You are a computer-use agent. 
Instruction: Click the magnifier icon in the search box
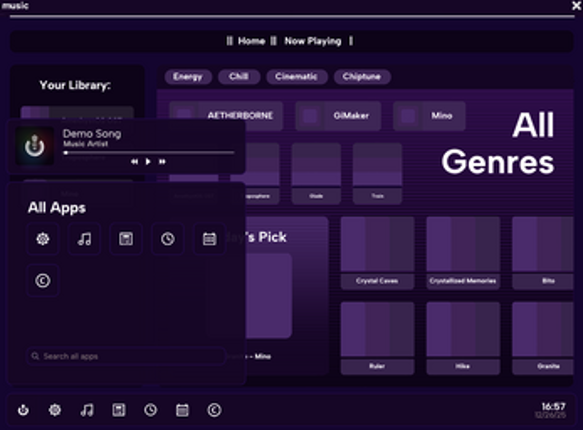point(35,356)
